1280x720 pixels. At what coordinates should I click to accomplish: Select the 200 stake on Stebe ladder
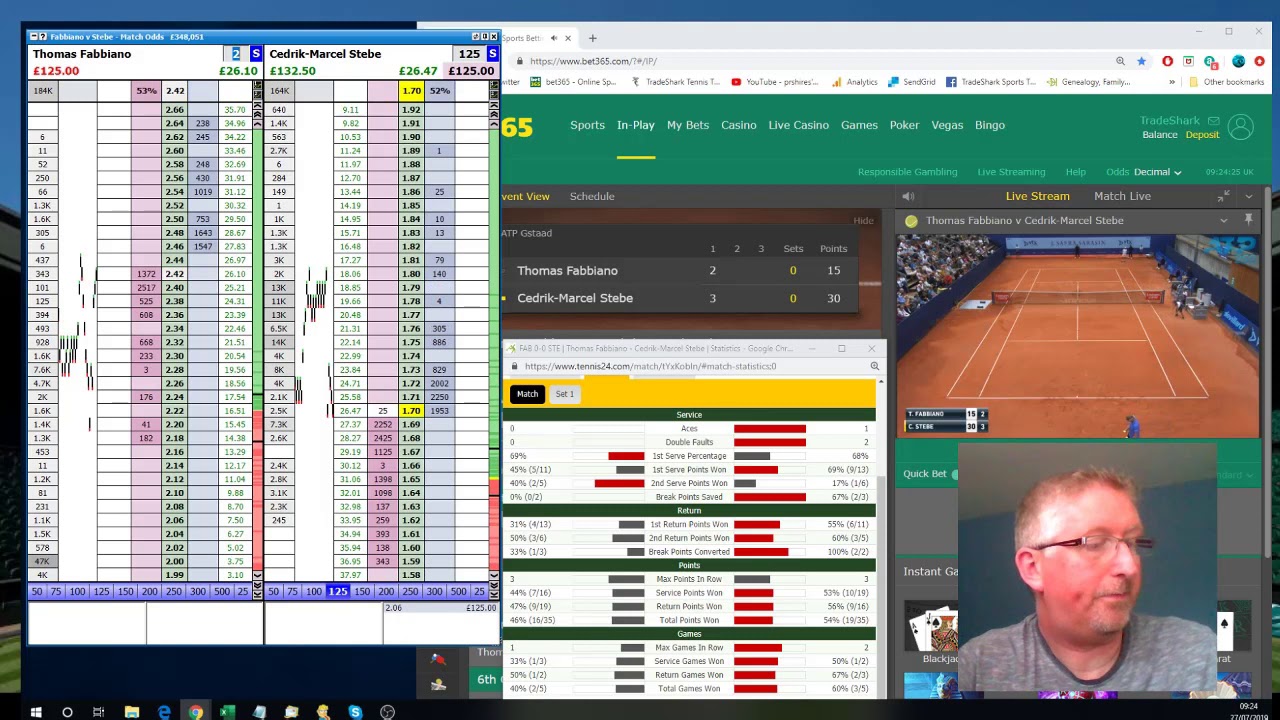(386, 592)
